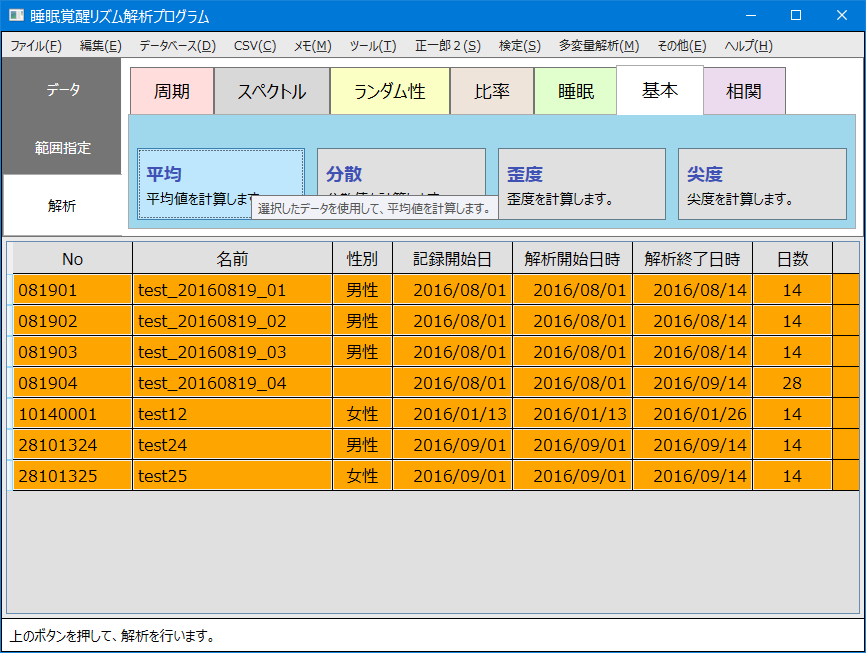The width and height of the screenshot is (866, 653).
Task: Click the name test24
Action: click(233, 445)
